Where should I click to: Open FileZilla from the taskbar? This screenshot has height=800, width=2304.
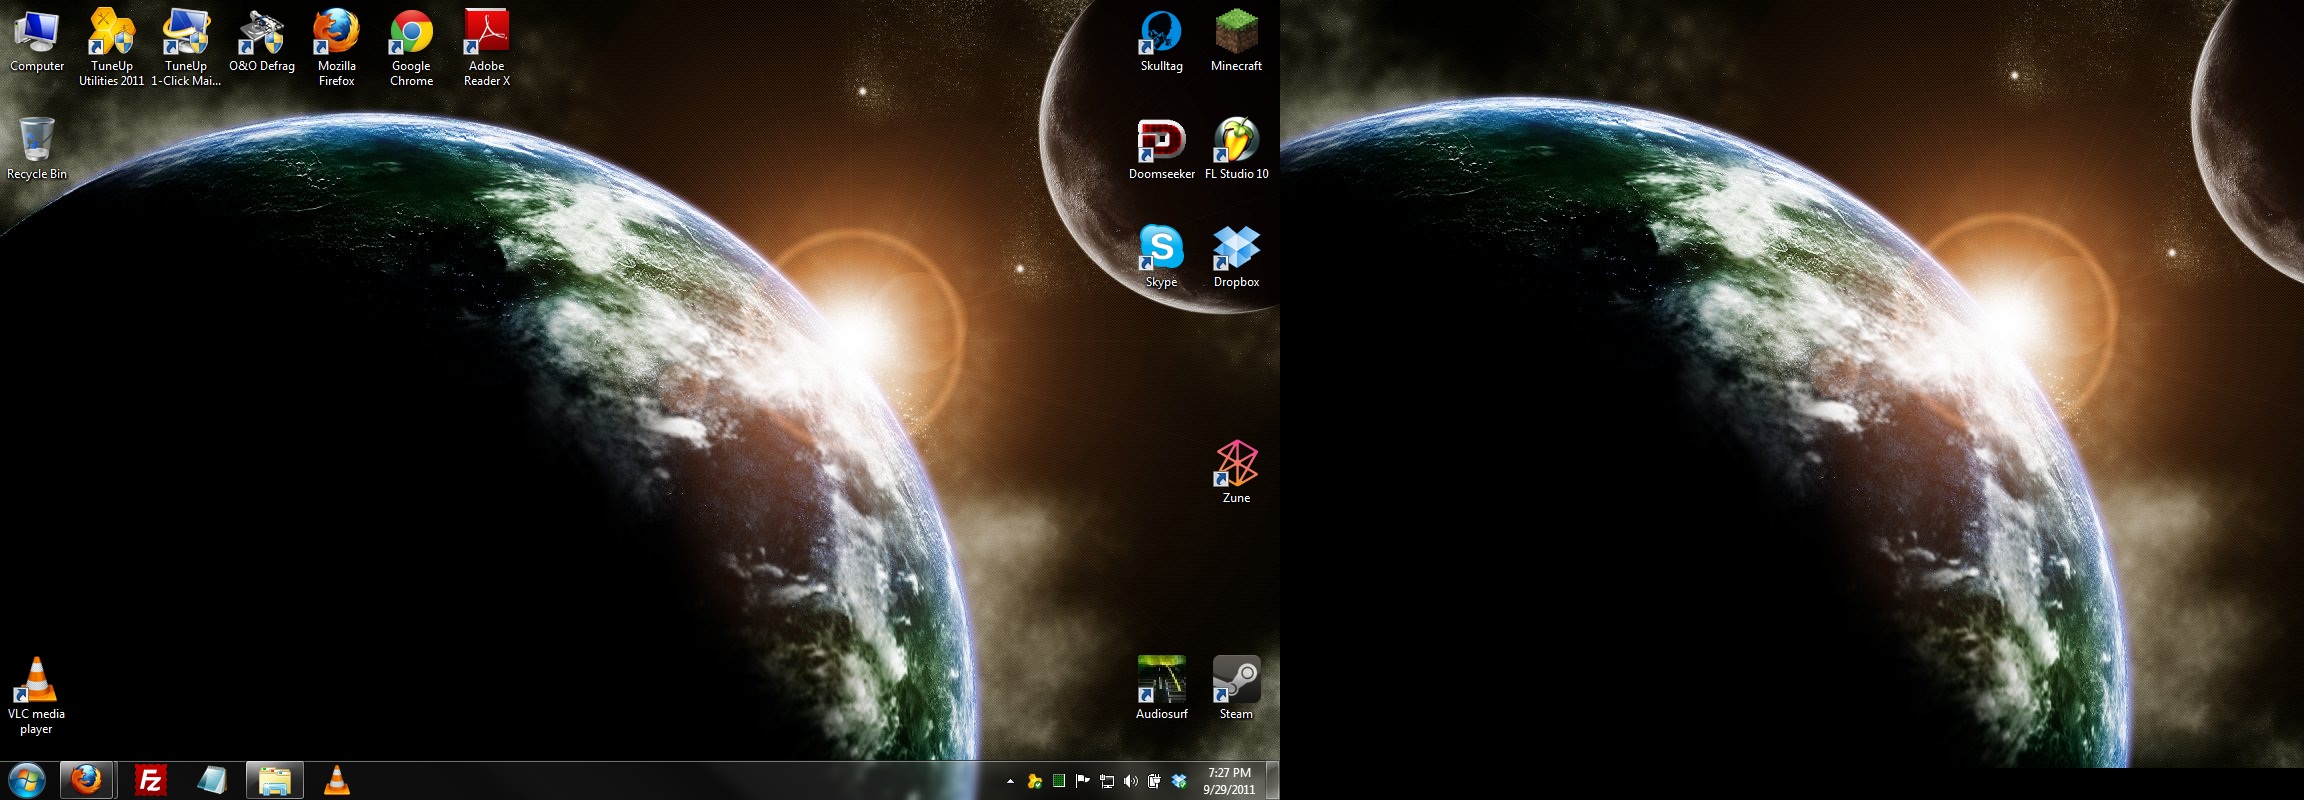click(150, 780)
